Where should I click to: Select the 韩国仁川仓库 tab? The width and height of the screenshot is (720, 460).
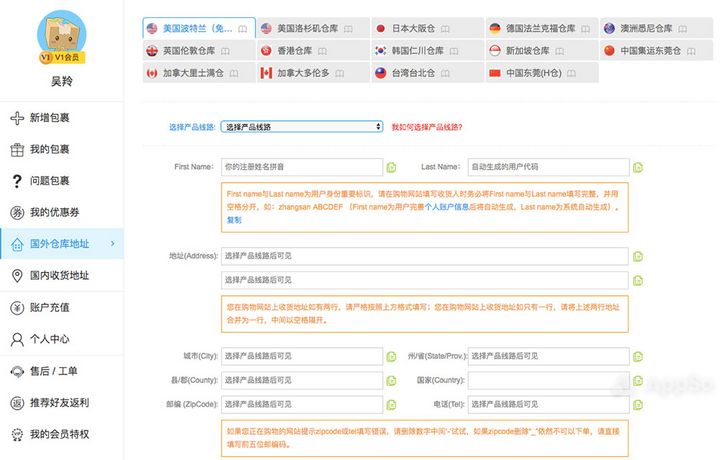coord(428,50)
